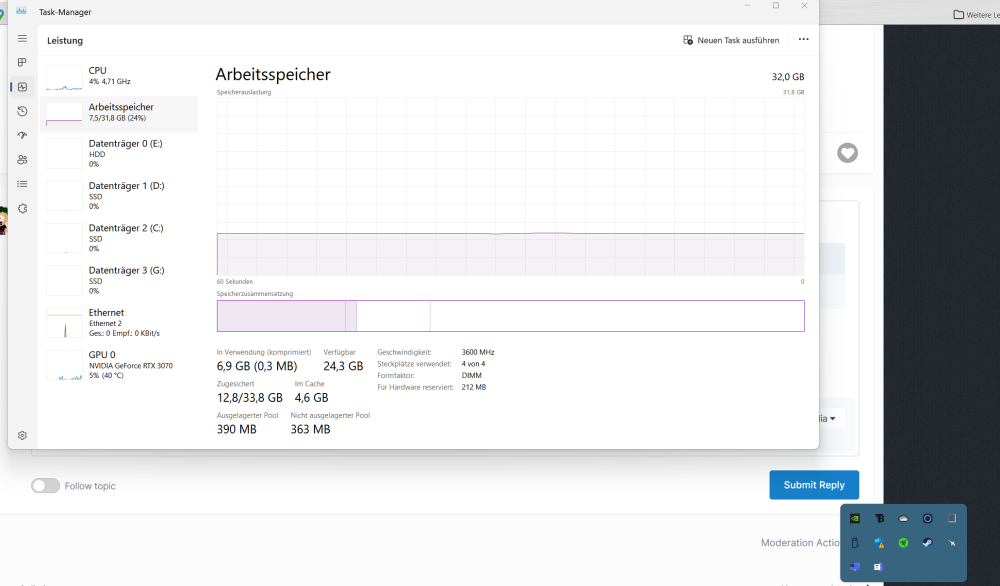
Task: Open the three-dots more options menu
Action: 803,40
